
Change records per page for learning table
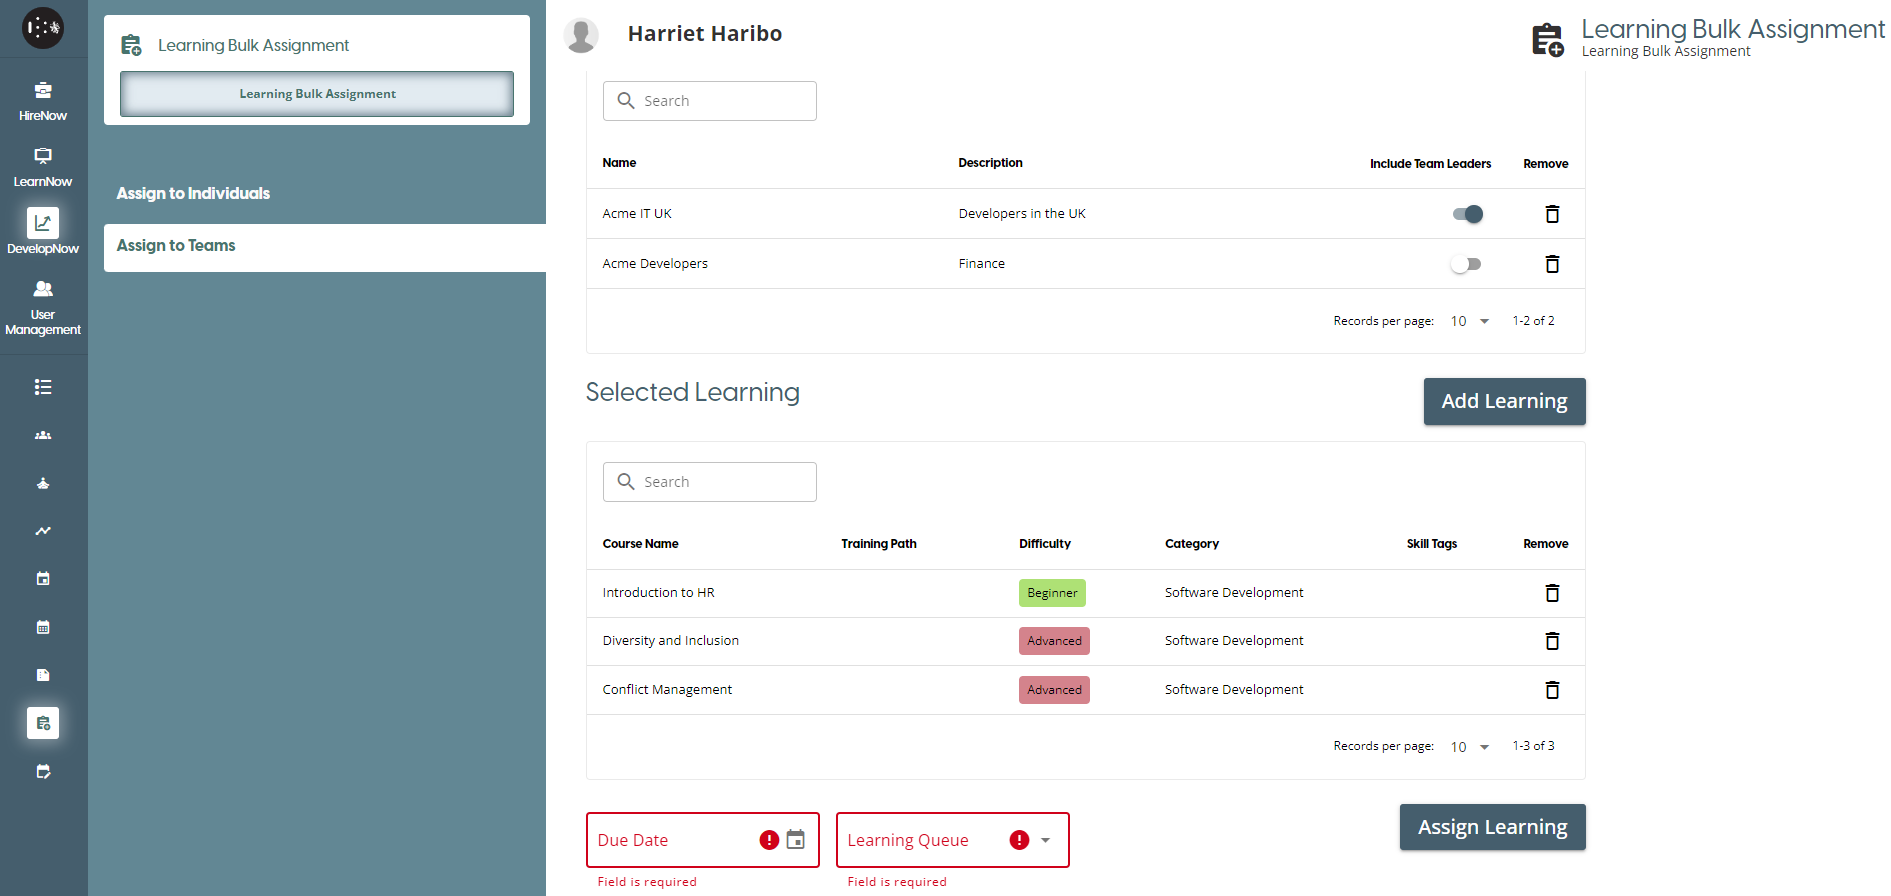pyautogui.click(x=1469, y=747)
